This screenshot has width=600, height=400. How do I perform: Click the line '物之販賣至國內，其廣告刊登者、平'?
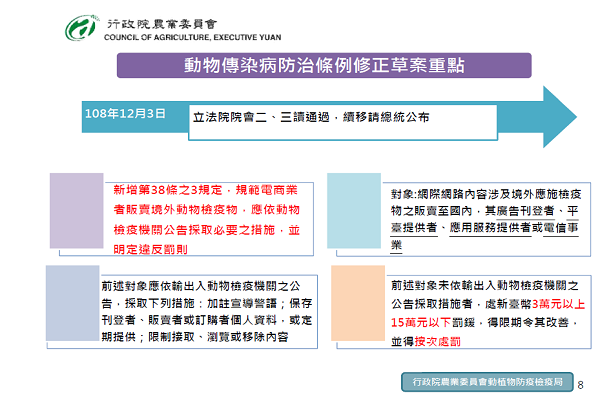(484, 211)
